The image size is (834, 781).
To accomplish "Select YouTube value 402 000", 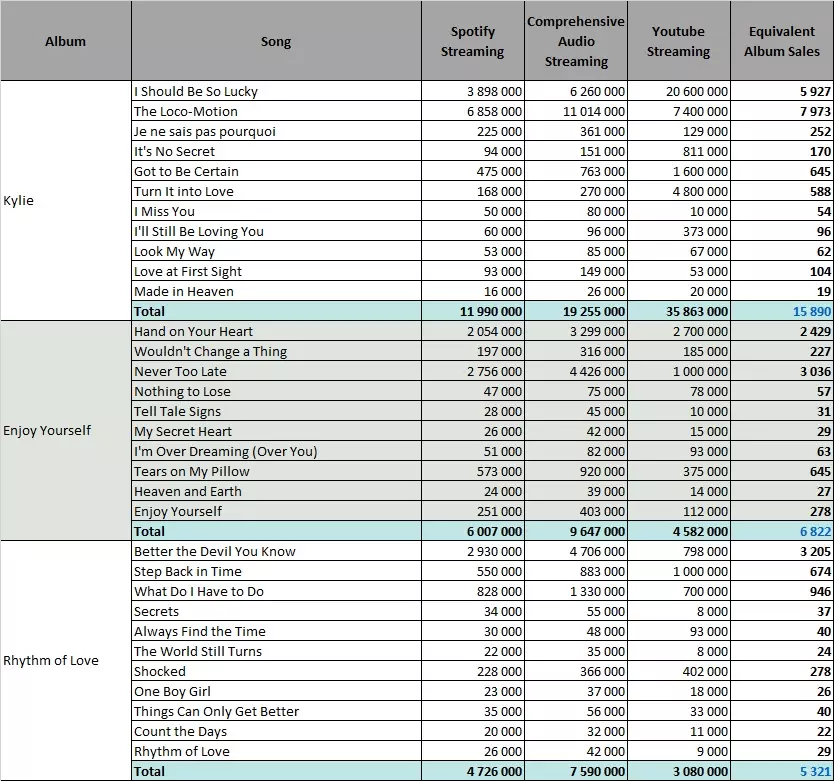I will point(679,671).
